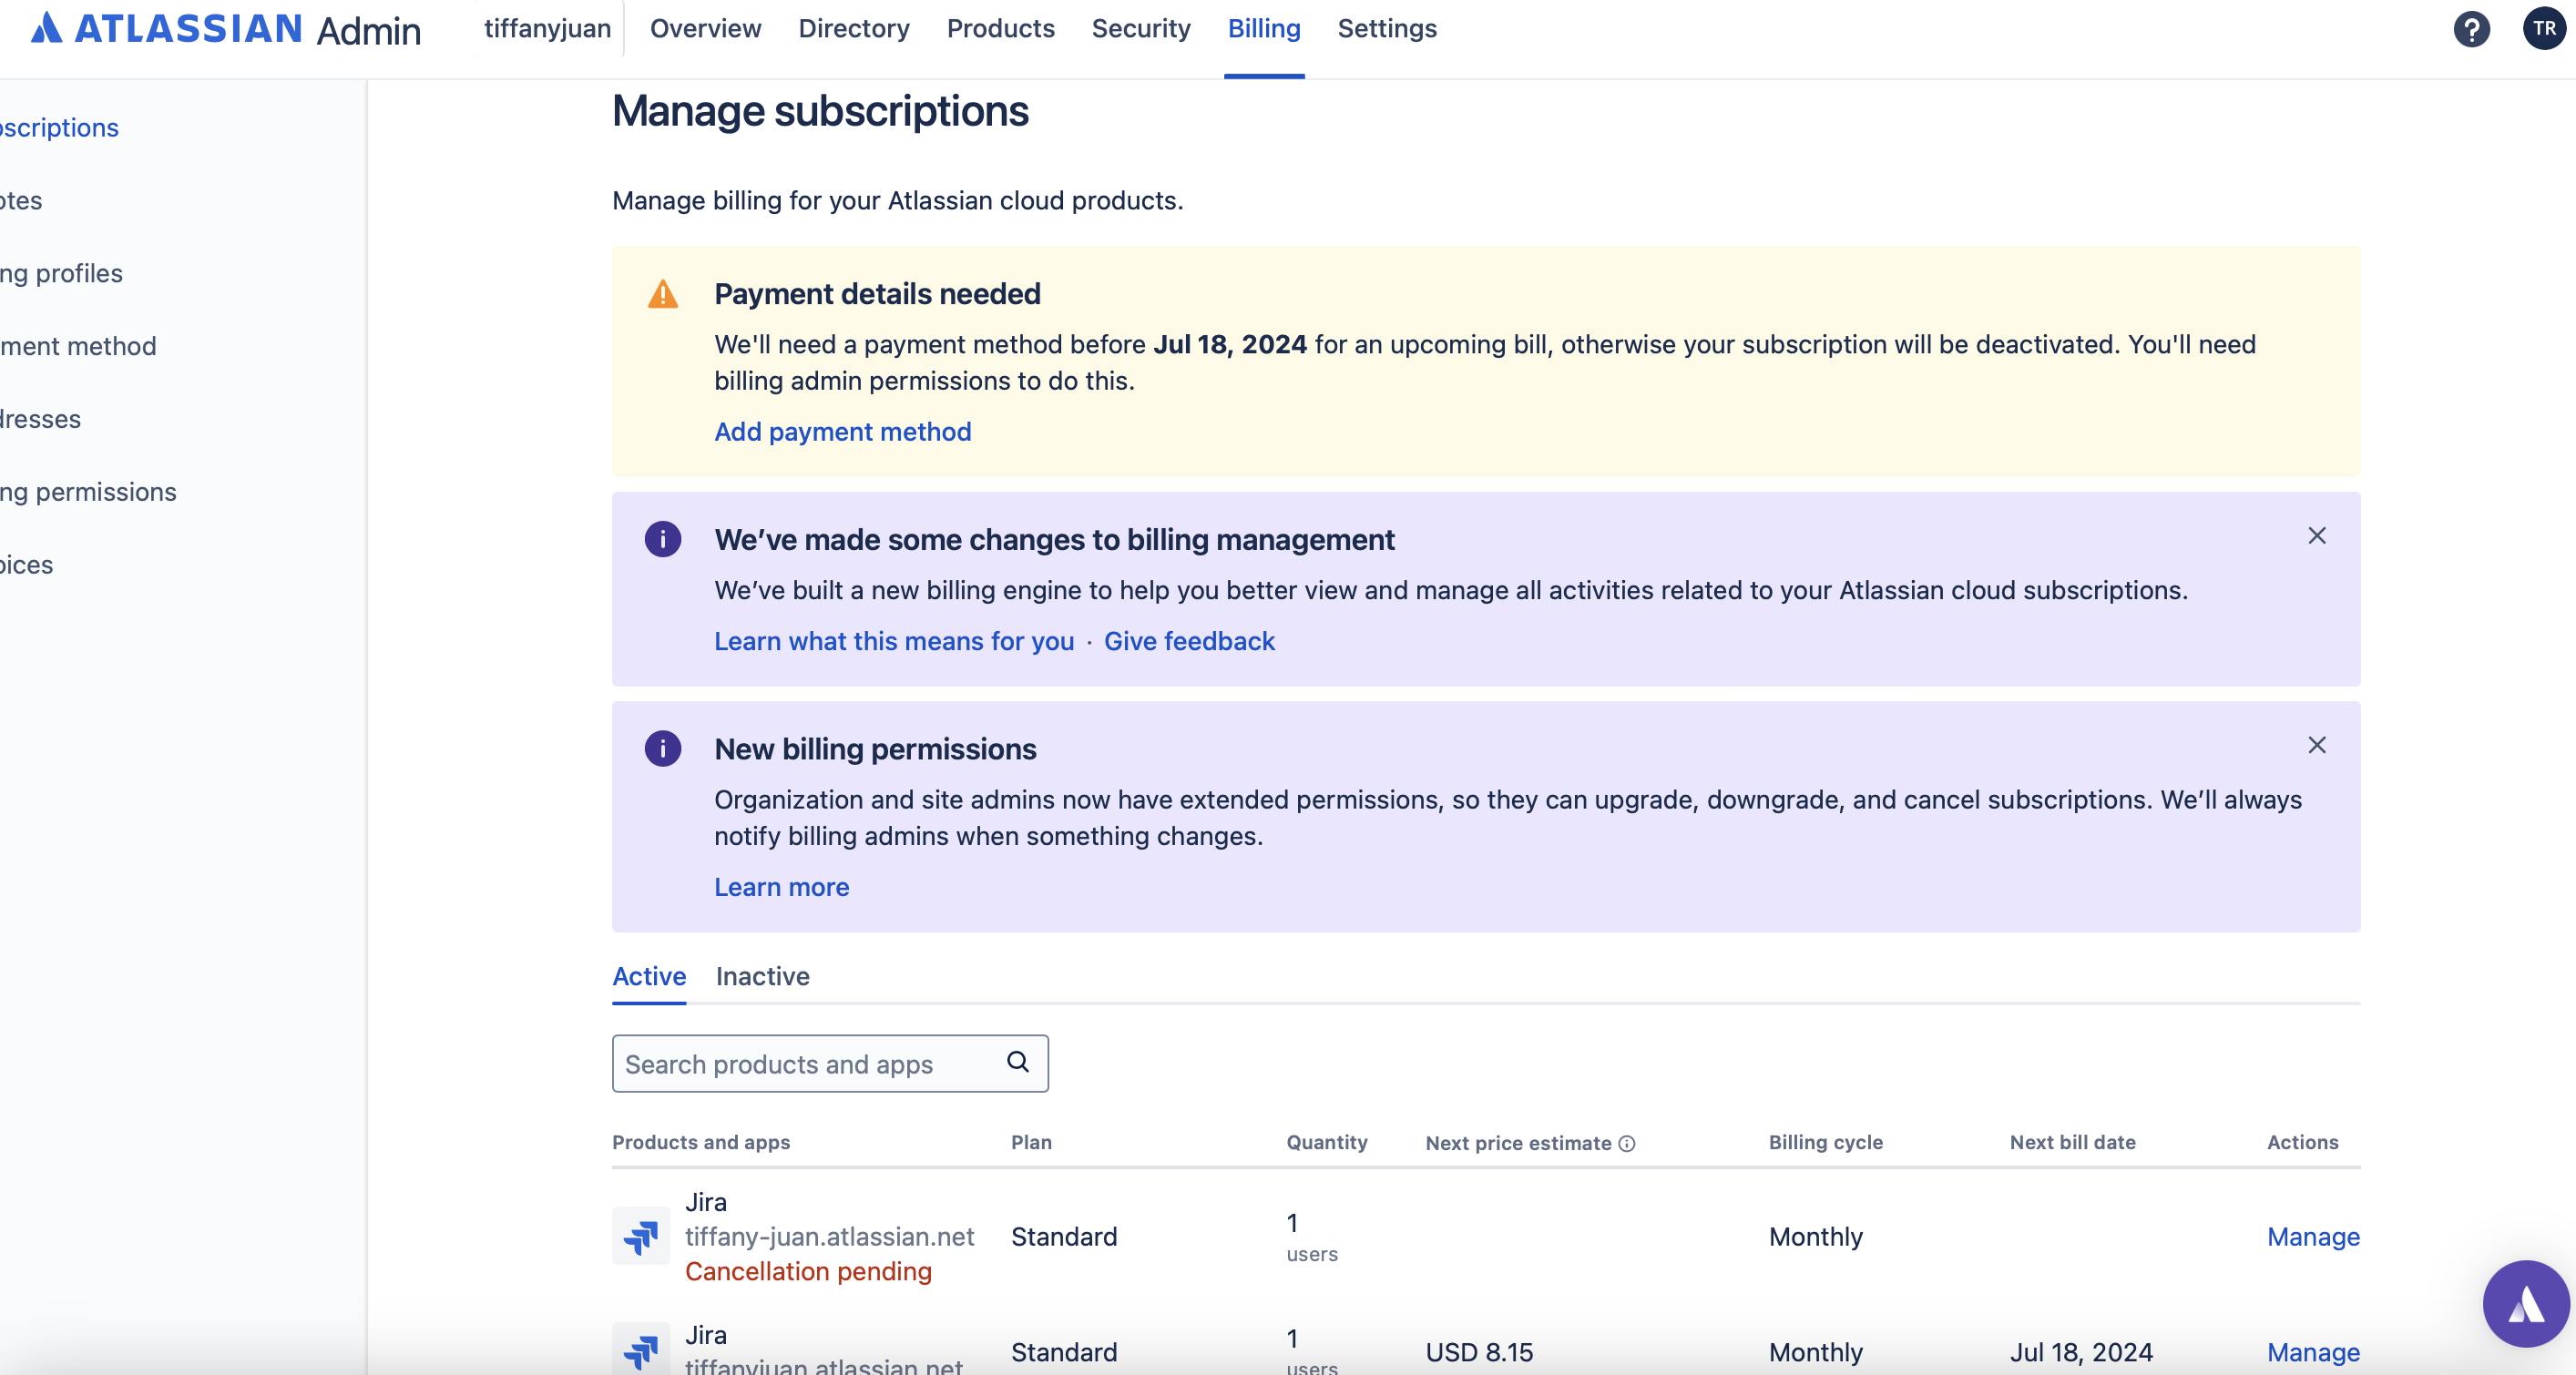Viewport: 2576px width, 1375px height.
Task: Open the help question mark icon
Action: 2472,29
